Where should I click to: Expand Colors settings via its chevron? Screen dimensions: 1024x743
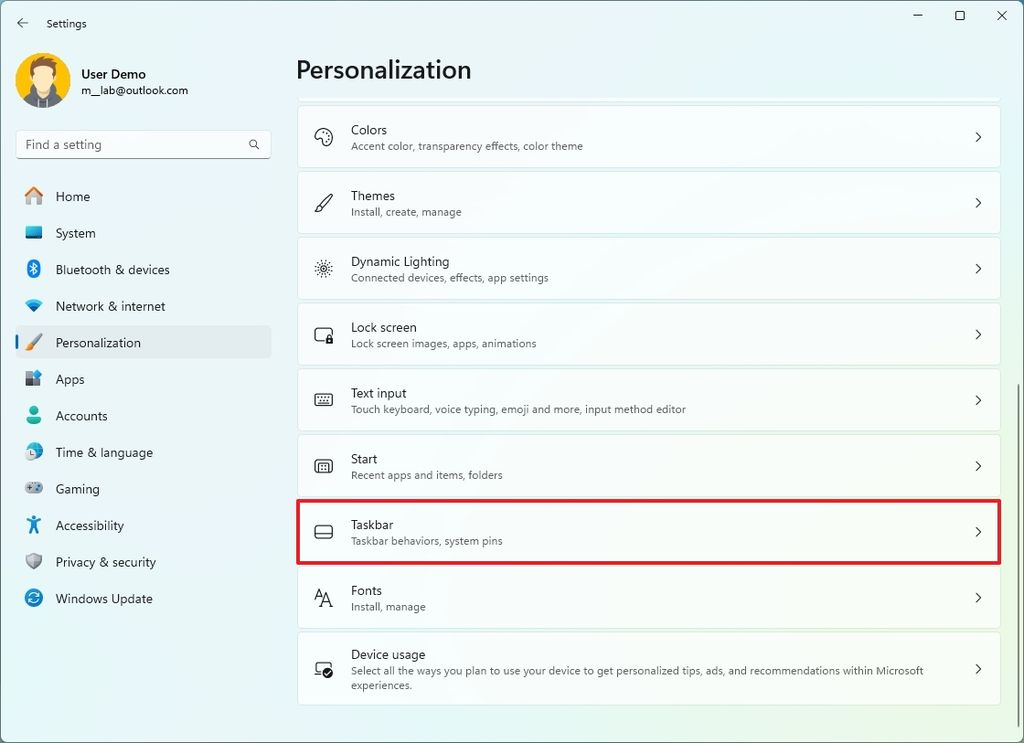click(978, 137)
